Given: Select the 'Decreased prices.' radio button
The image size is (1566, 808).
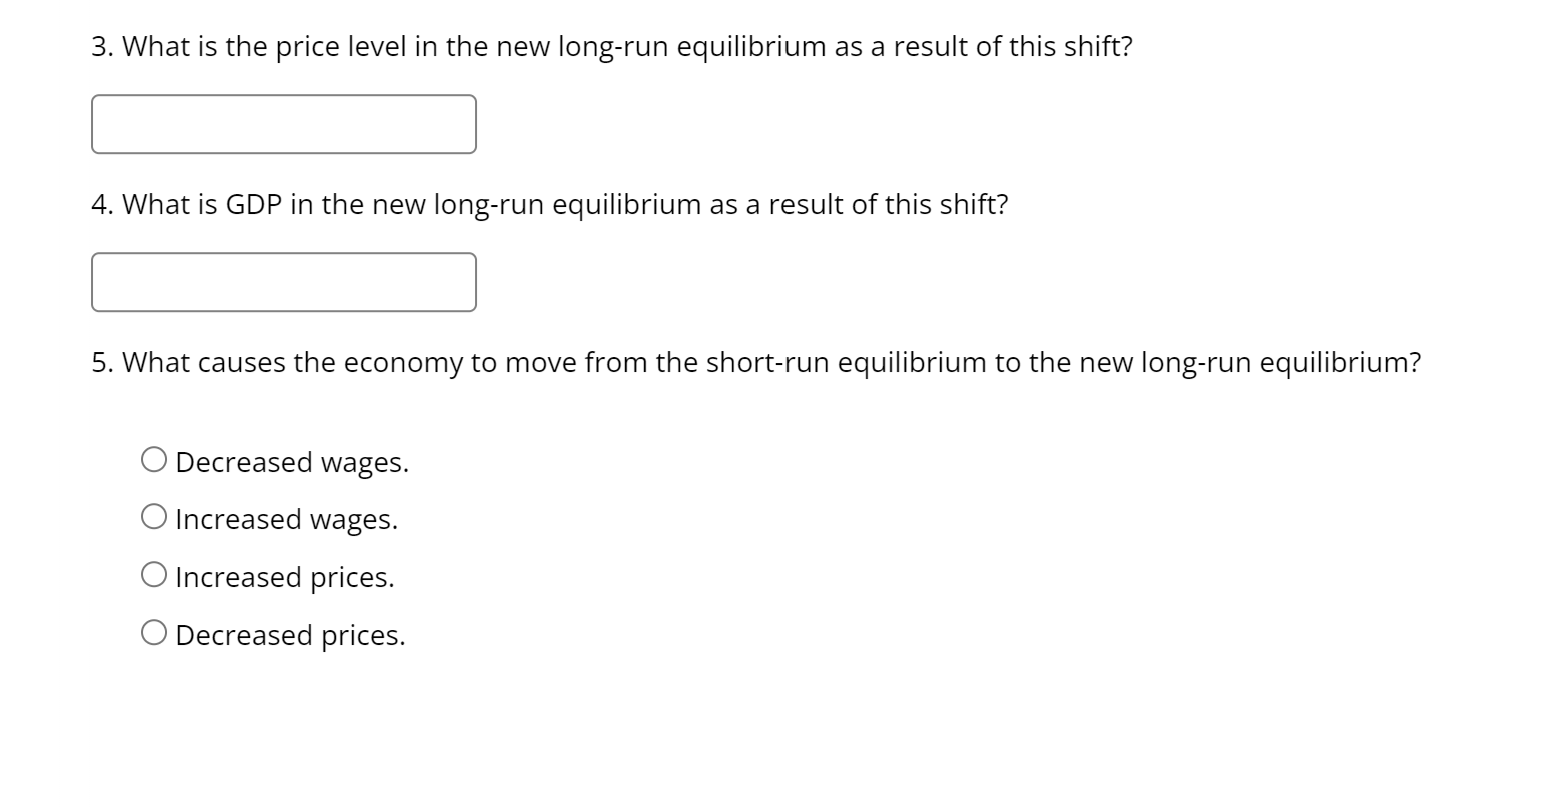Looking at the screenshot, I should [x=155, y=631].
